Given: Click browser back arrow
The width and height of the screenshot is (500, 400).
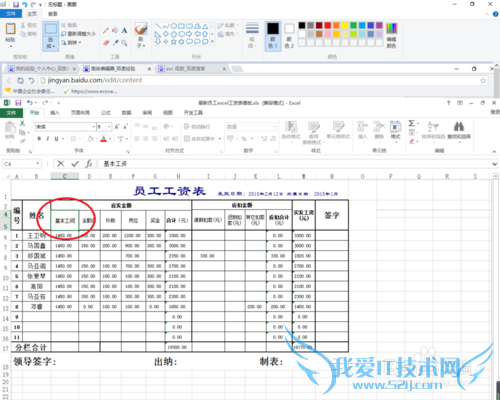Looking at the screenshot, I should click(9, 80).
